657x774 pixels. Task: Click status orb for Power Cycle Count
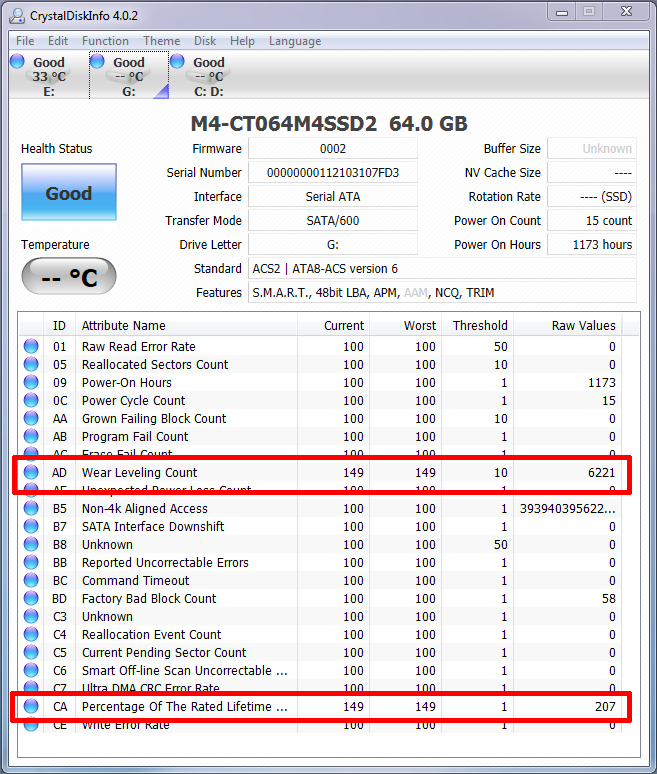(31, 400)
